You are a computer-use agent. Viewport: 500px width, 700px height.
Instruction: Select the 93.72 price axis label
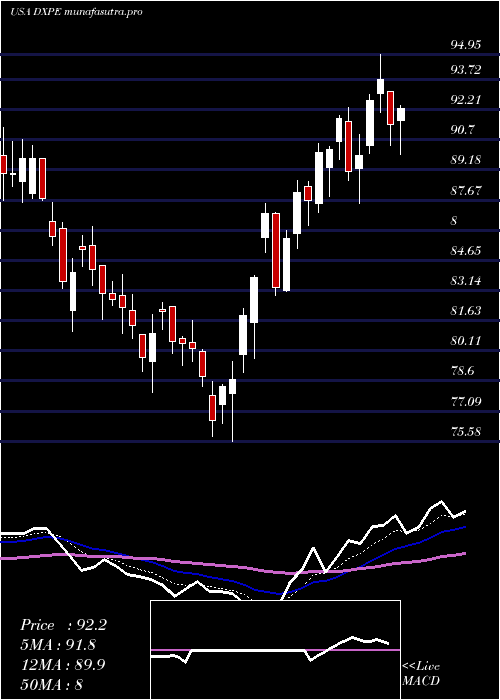pos(466,70)
